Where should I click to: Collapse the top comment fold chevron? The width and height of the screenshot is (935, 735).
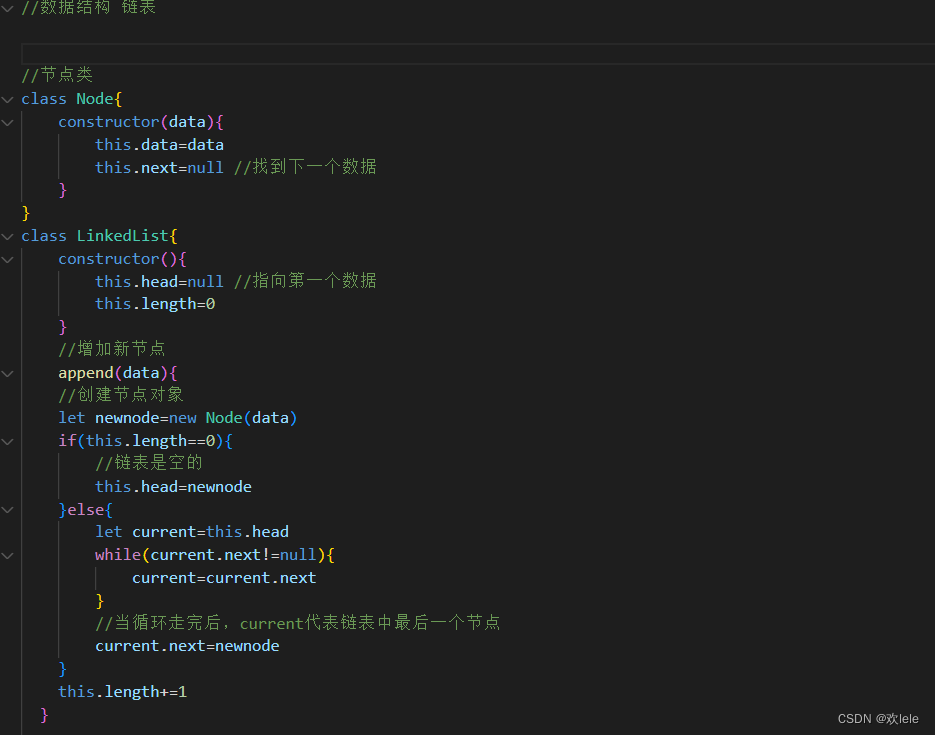8,8
